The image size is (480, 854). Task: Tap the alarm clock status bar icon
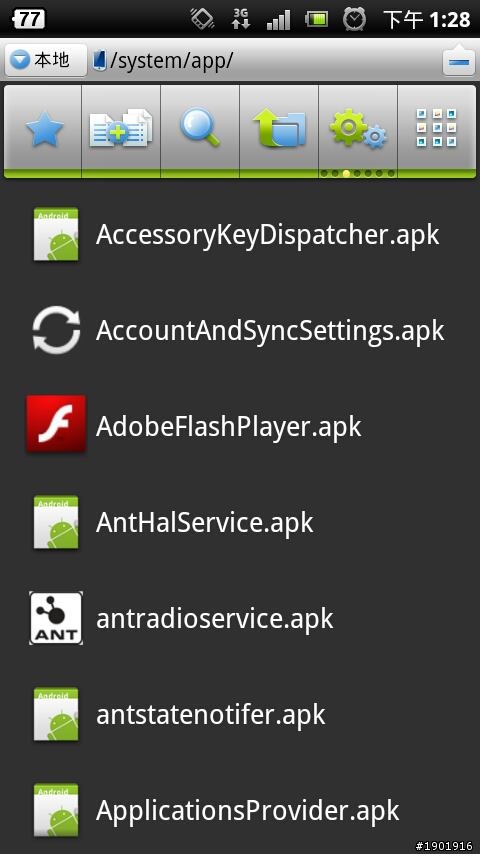click(354, 19)
